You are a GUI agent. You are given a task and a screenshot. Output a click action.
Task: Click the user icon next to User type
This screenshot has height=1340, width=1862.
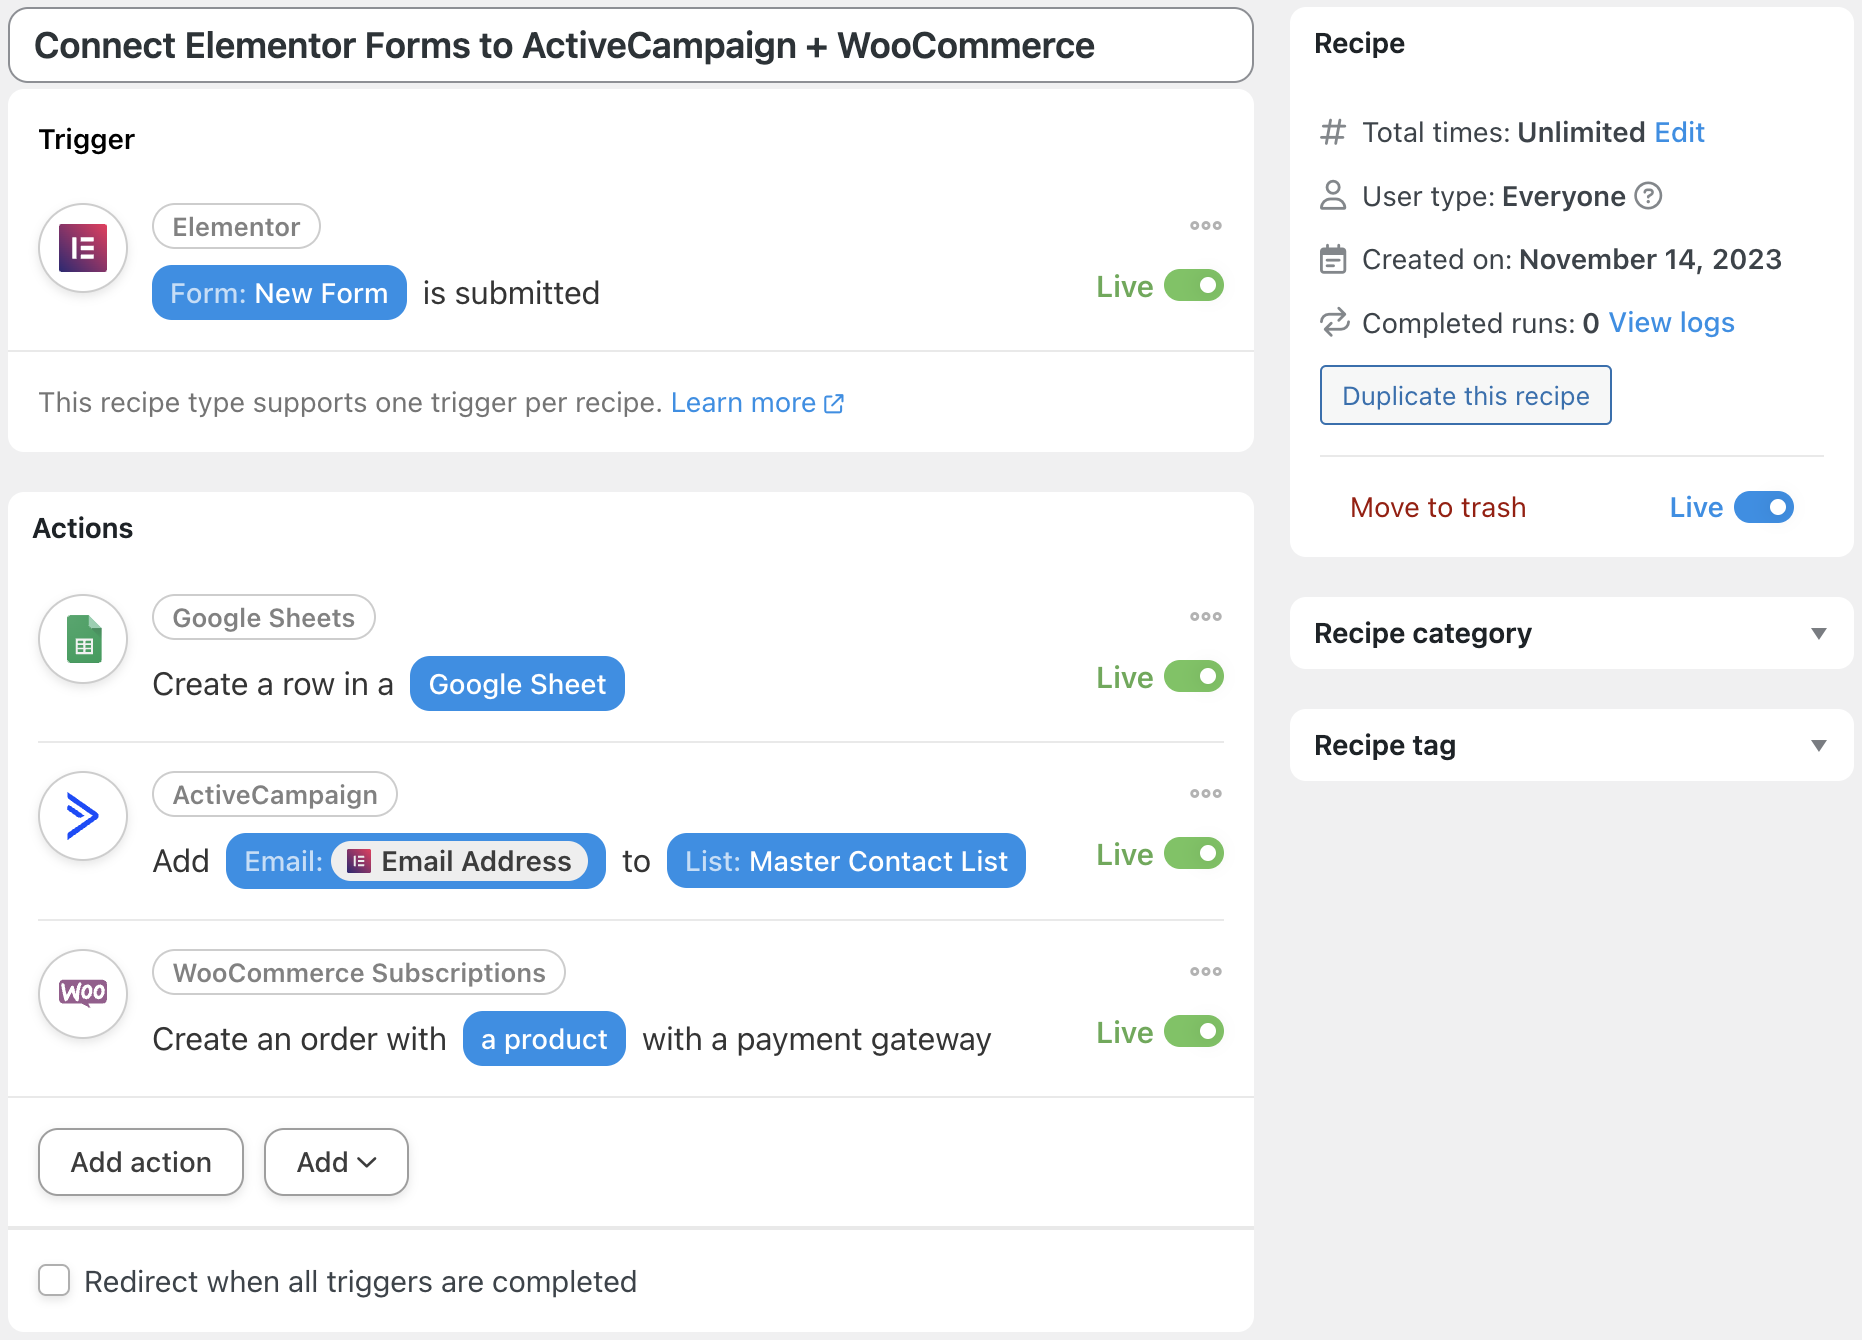(1333, 196)
